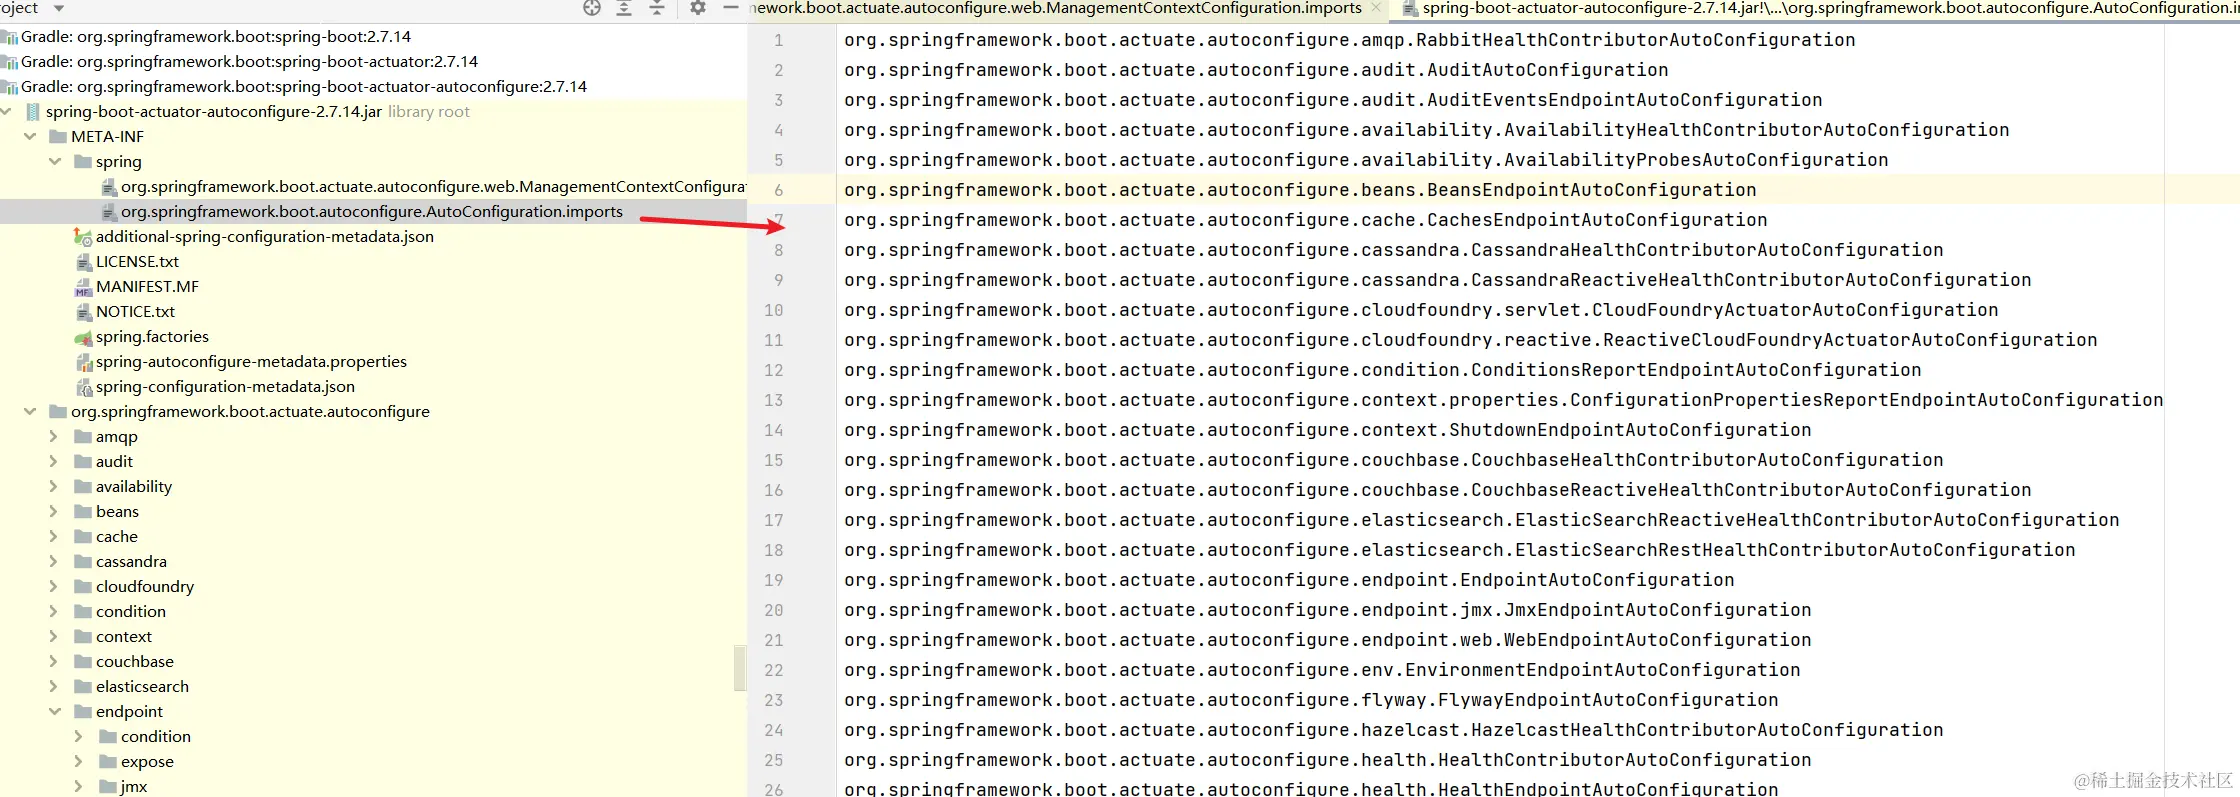The width and height of the screenshot is (2240, 797).
Task: Select the cache package folder
Action: pyautogui.click(x=116, y=537)
